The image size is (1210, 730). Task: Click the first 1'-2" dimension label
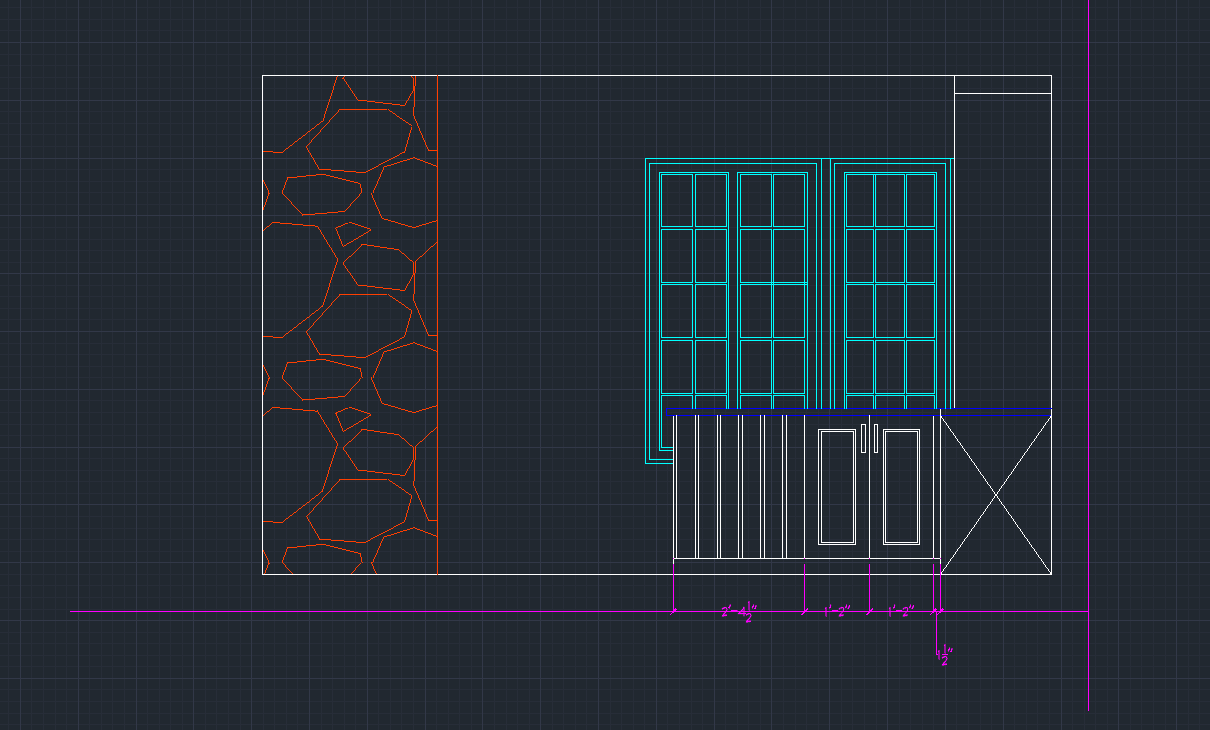pos(836,612)
